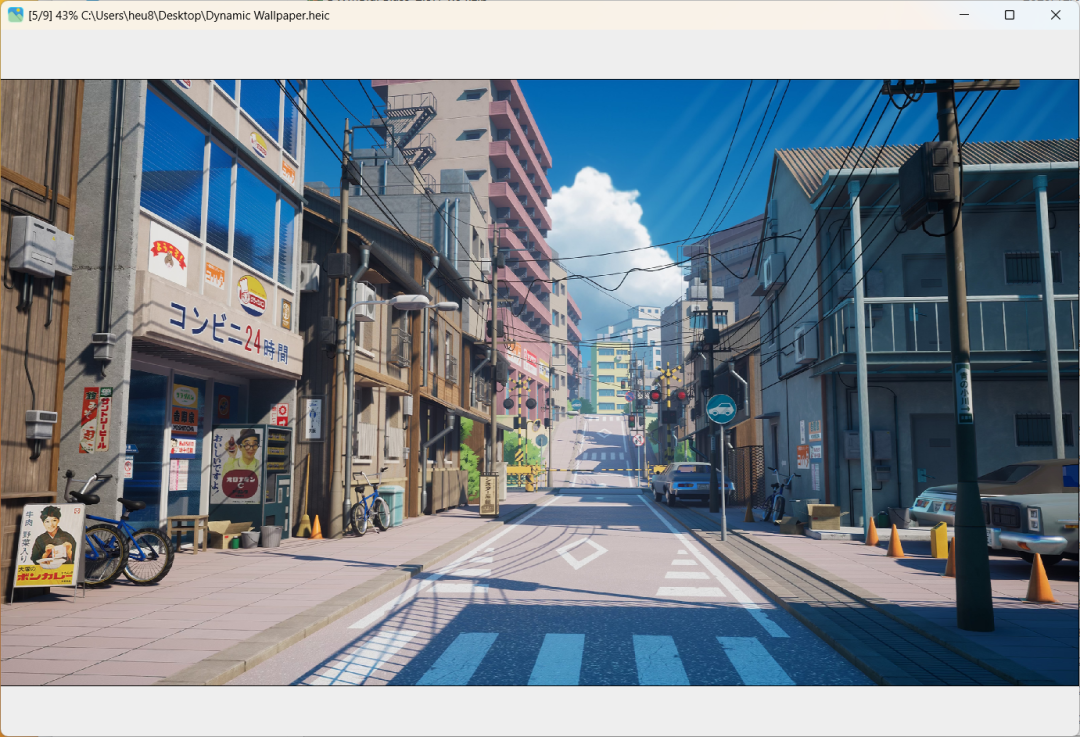Click the red railway crossing signal lights
This screenshot has width=1080, height=737.
click(668, 395)
